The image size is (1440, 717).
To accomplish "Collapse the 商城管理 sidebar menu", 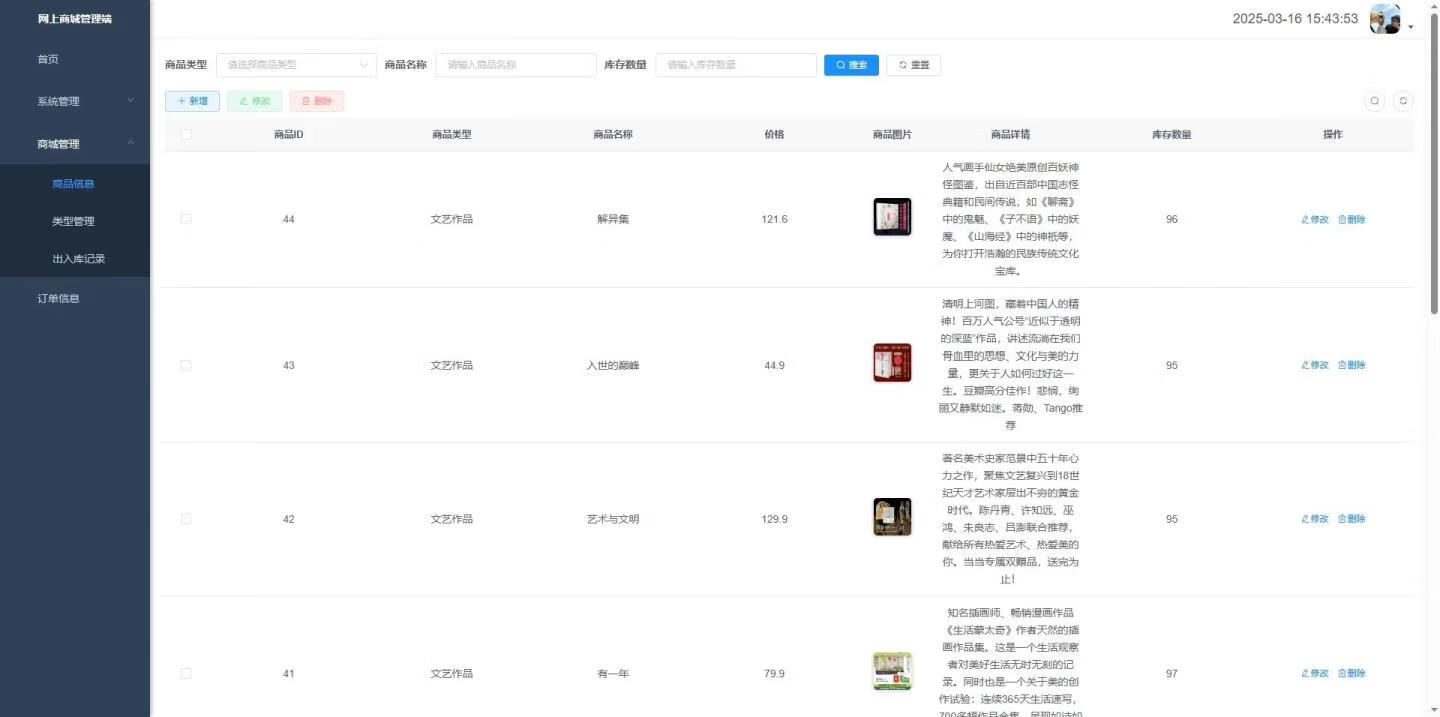I will pyautogui.click(x=75, y=144).
